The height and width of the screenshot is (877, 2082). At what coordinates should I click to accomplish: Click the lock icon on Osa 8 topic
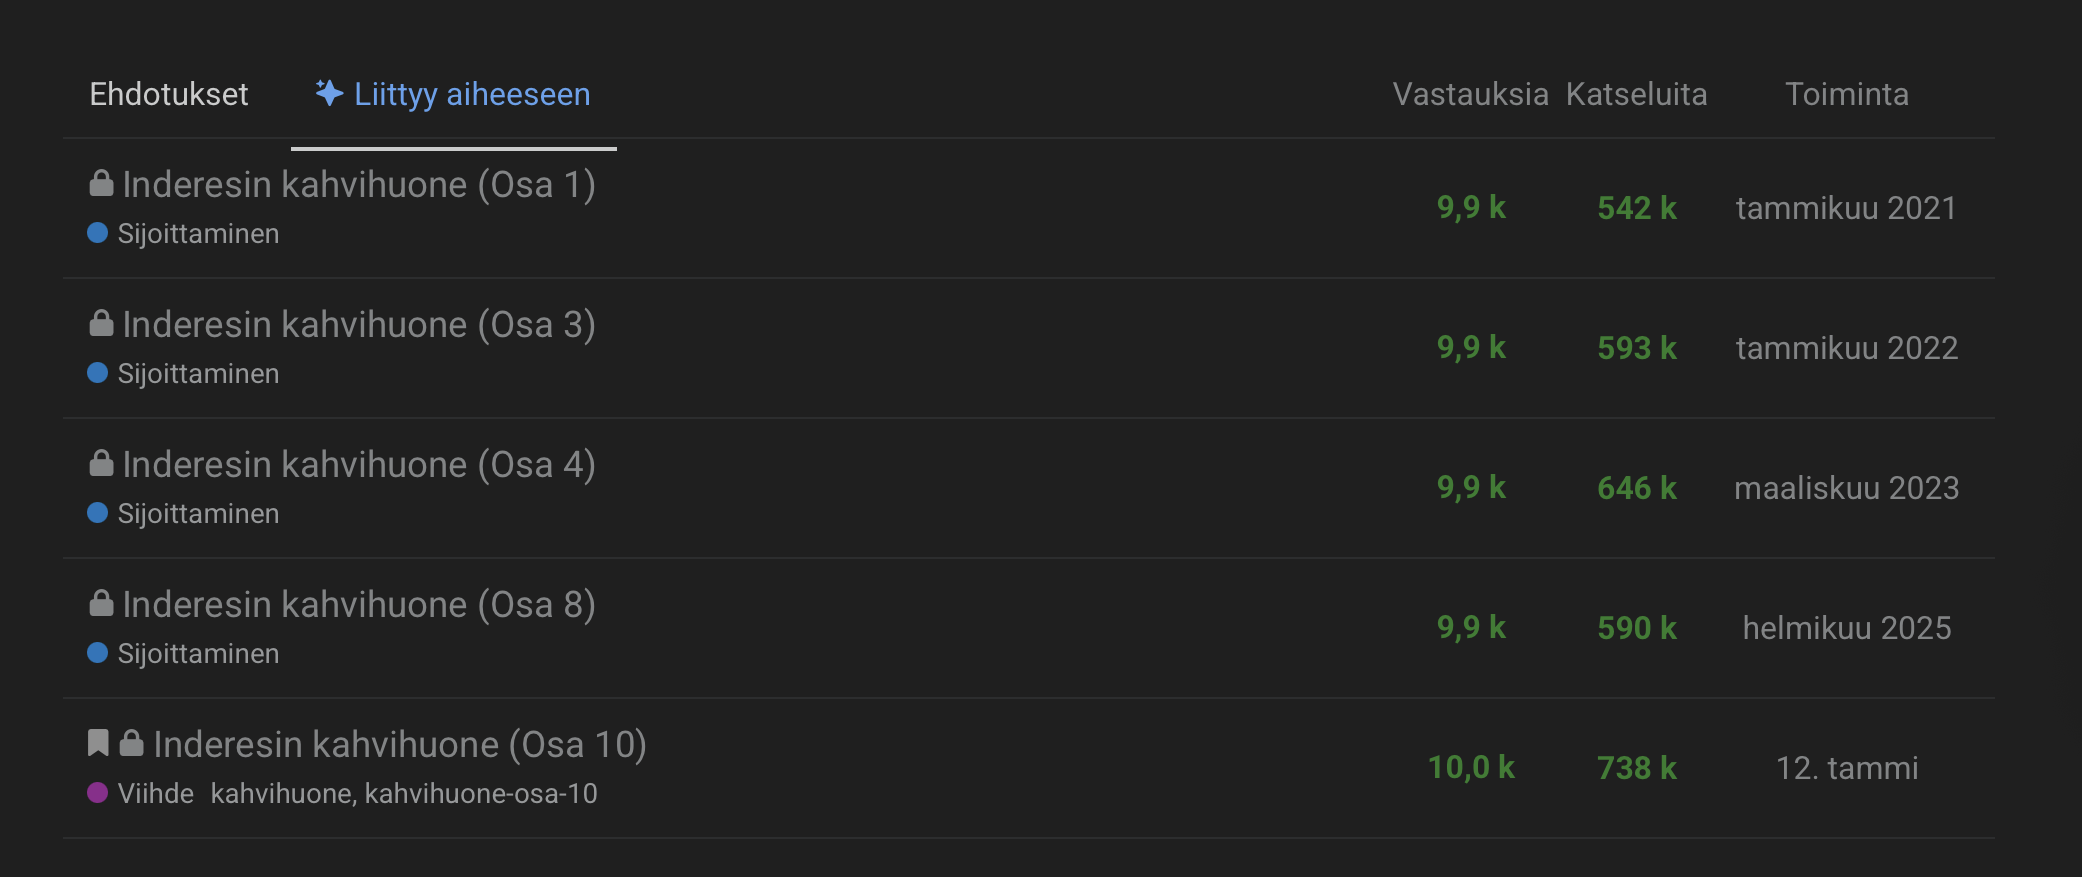click(101, 603)
